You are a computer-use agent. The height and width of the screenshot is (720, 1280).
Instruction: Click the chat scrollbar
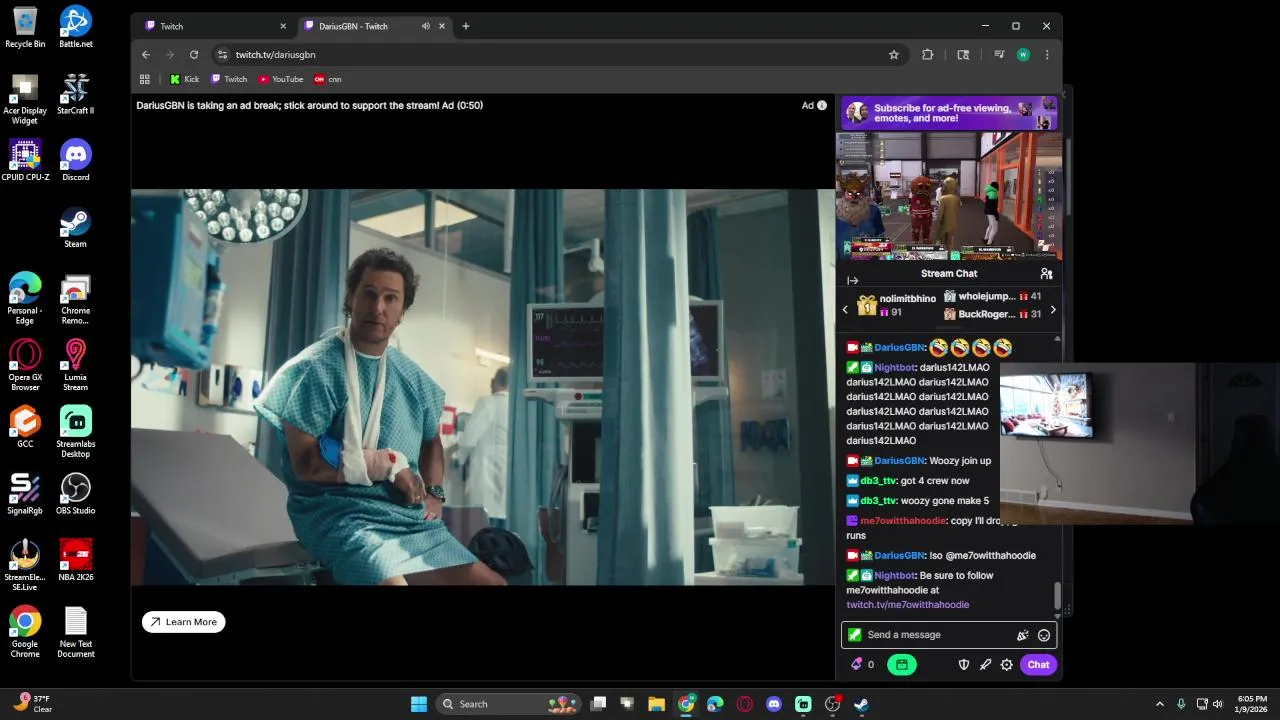tap(1057, 596)
